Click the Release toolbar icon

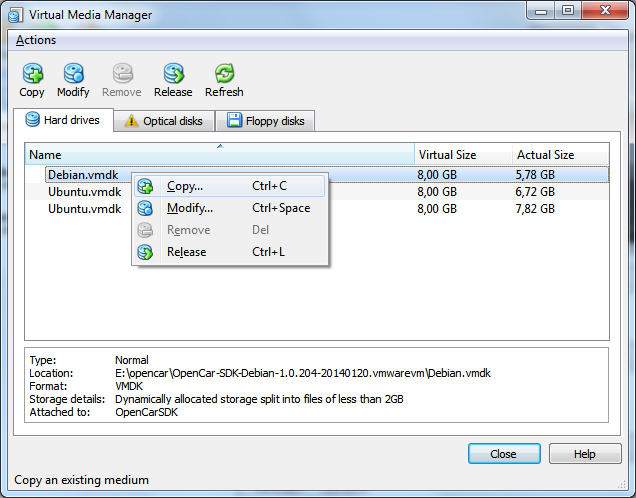pos(174,73)
